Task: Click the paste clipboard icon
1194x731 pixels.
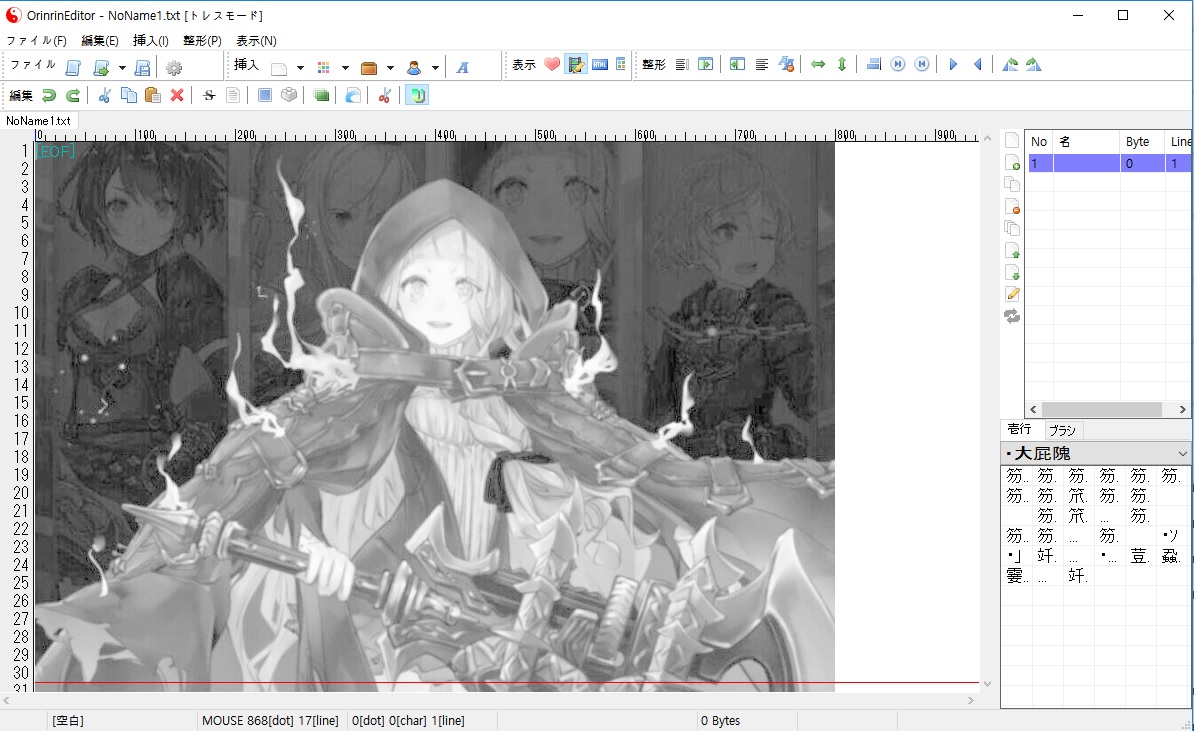Action: (153, 95)
